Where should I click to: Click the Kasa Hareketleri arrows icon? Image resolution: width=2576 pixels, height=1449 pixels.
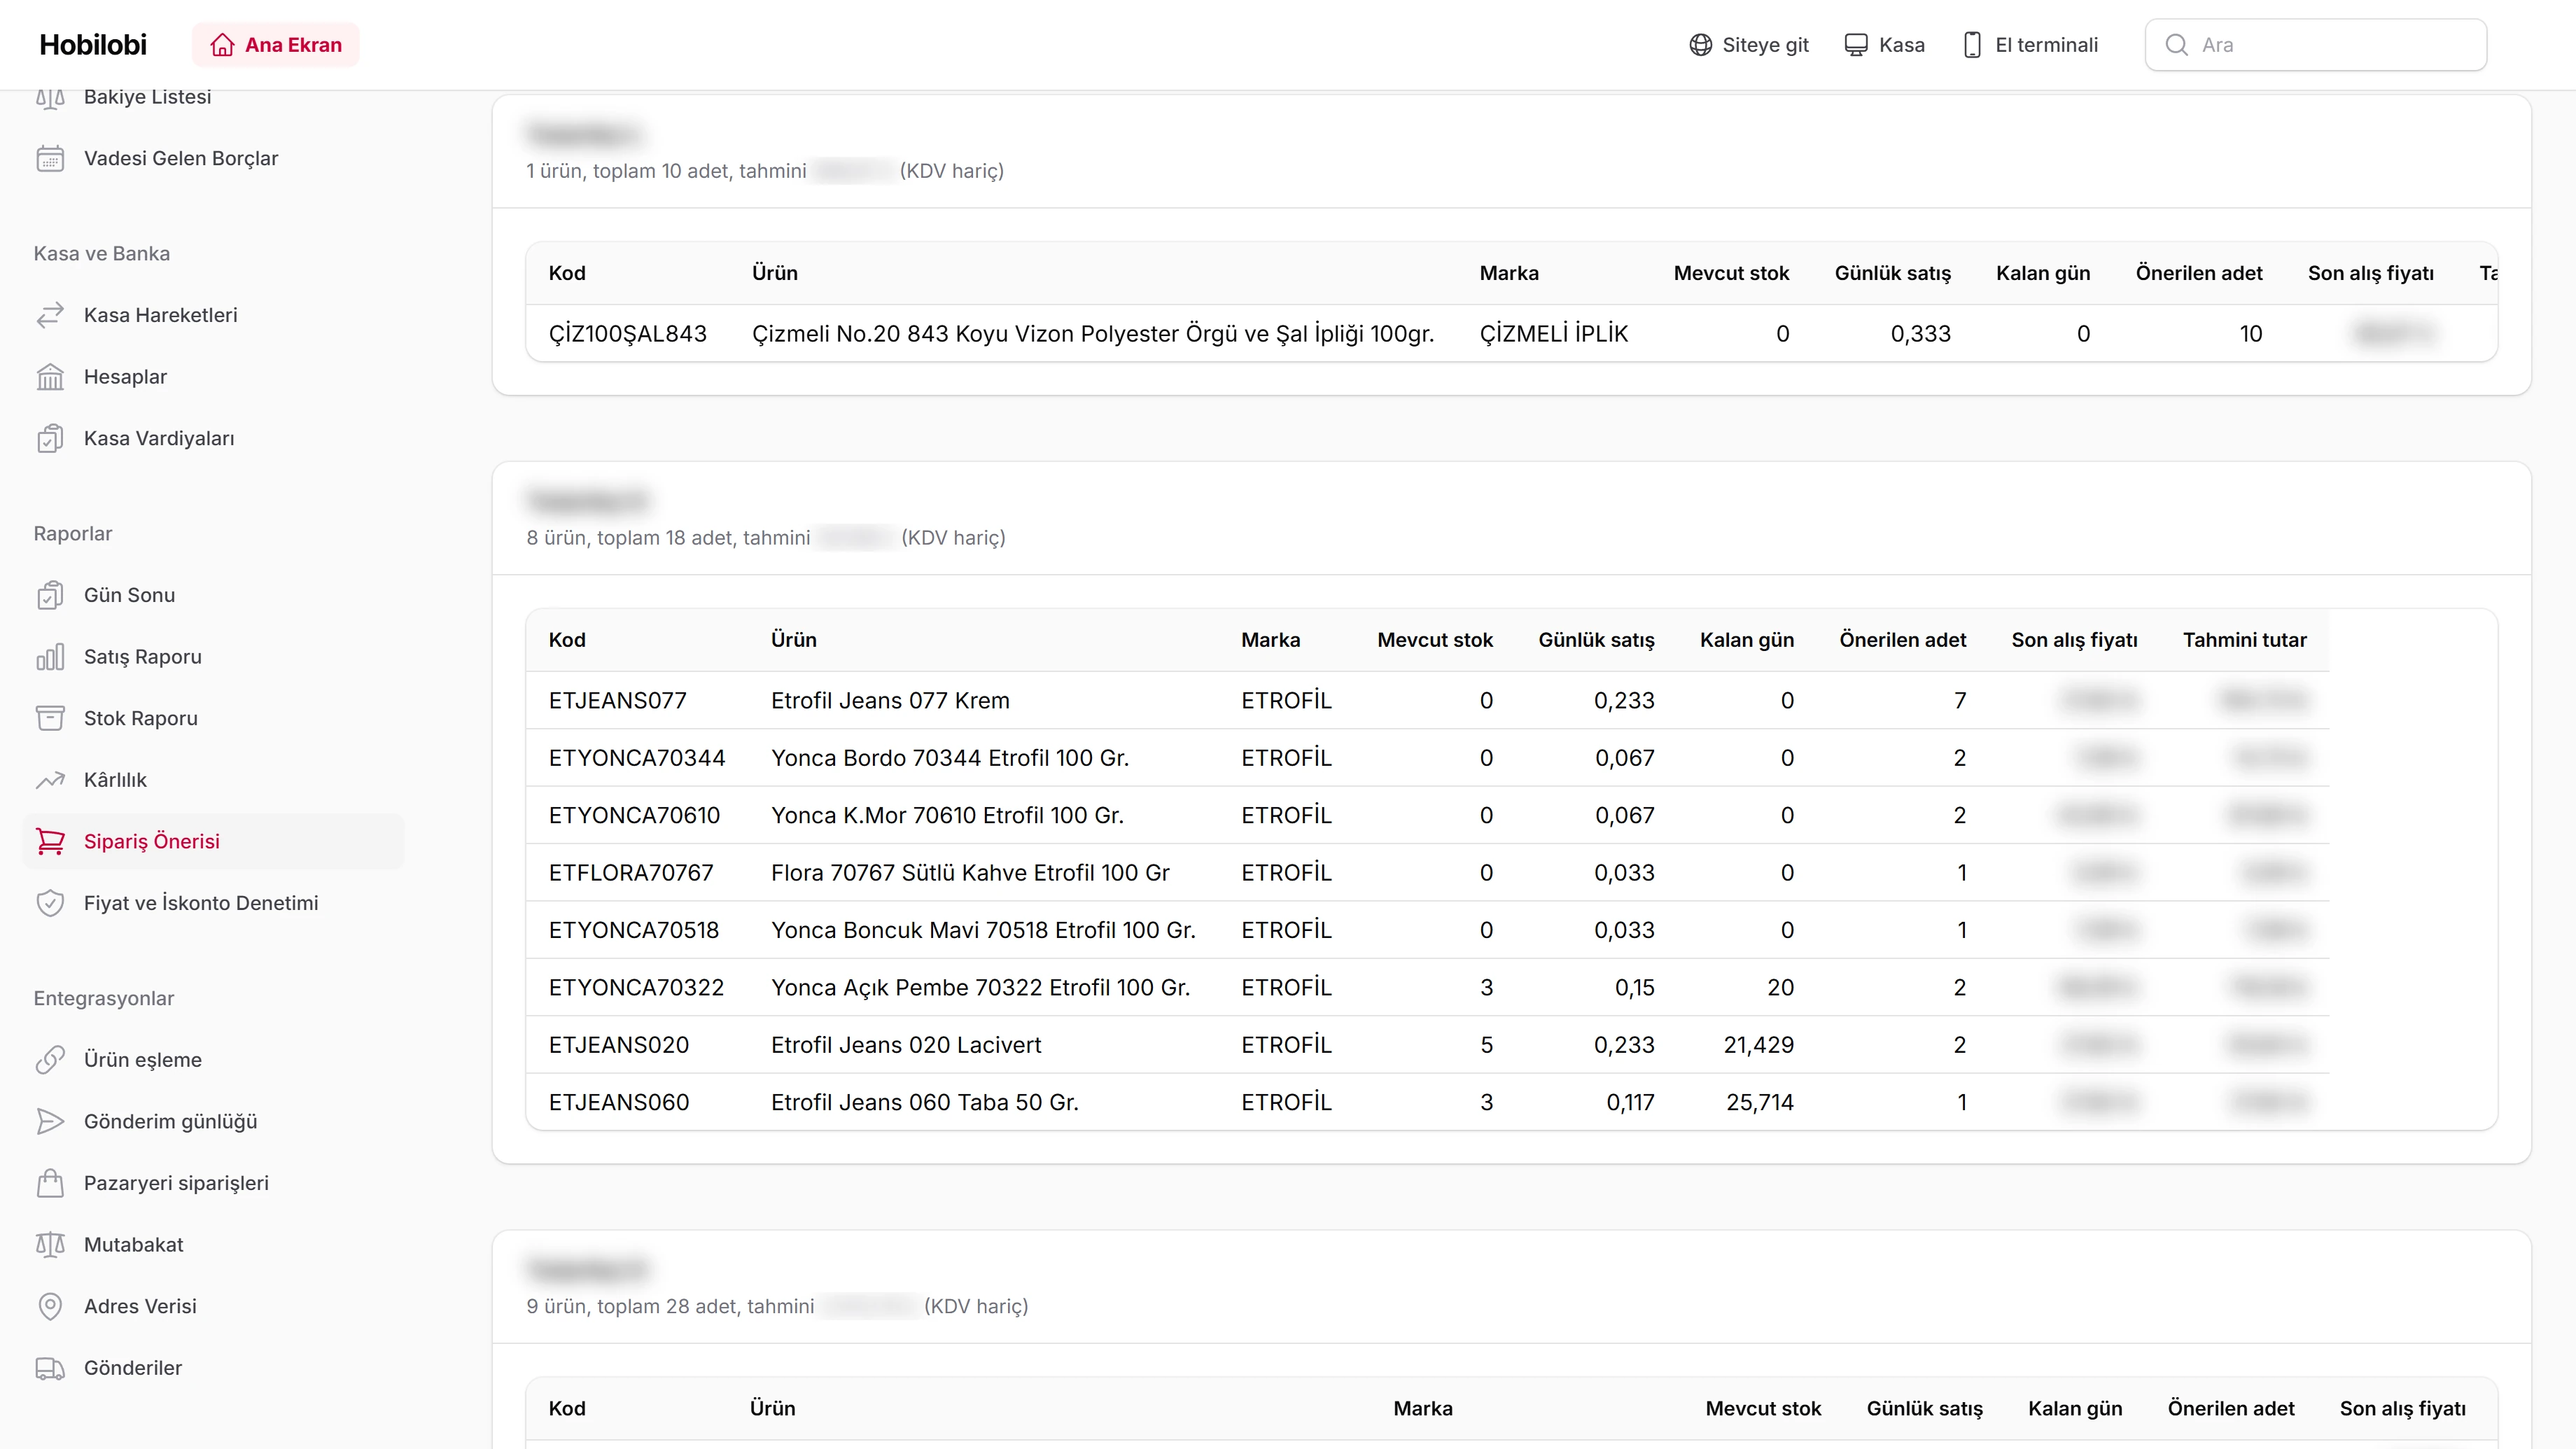(50, 316)
